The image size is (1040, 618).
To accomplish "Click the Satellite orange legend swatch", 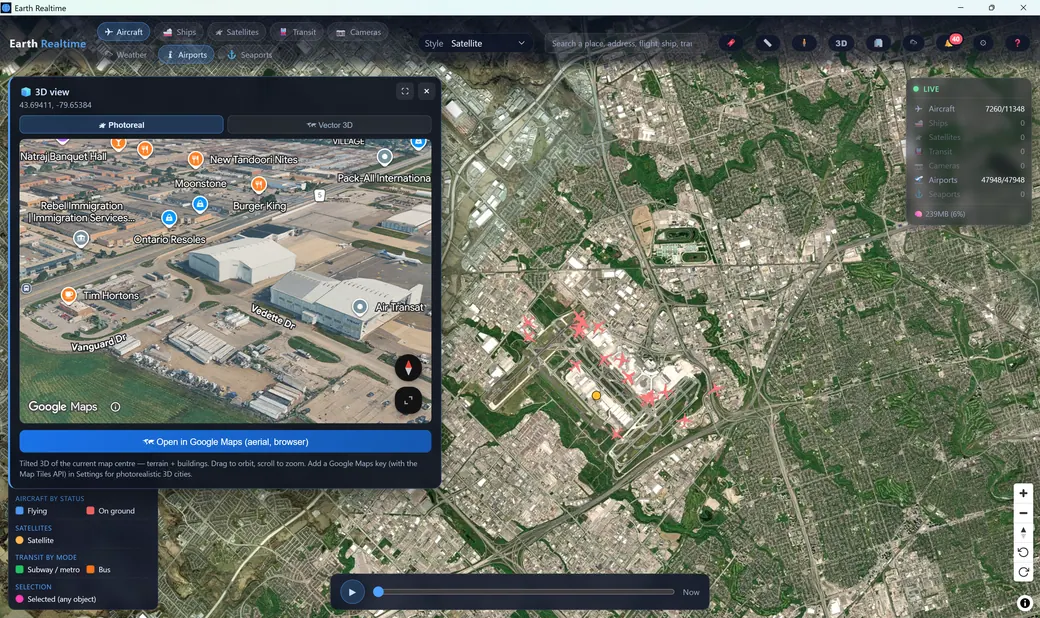I will [x=19, y=540].
